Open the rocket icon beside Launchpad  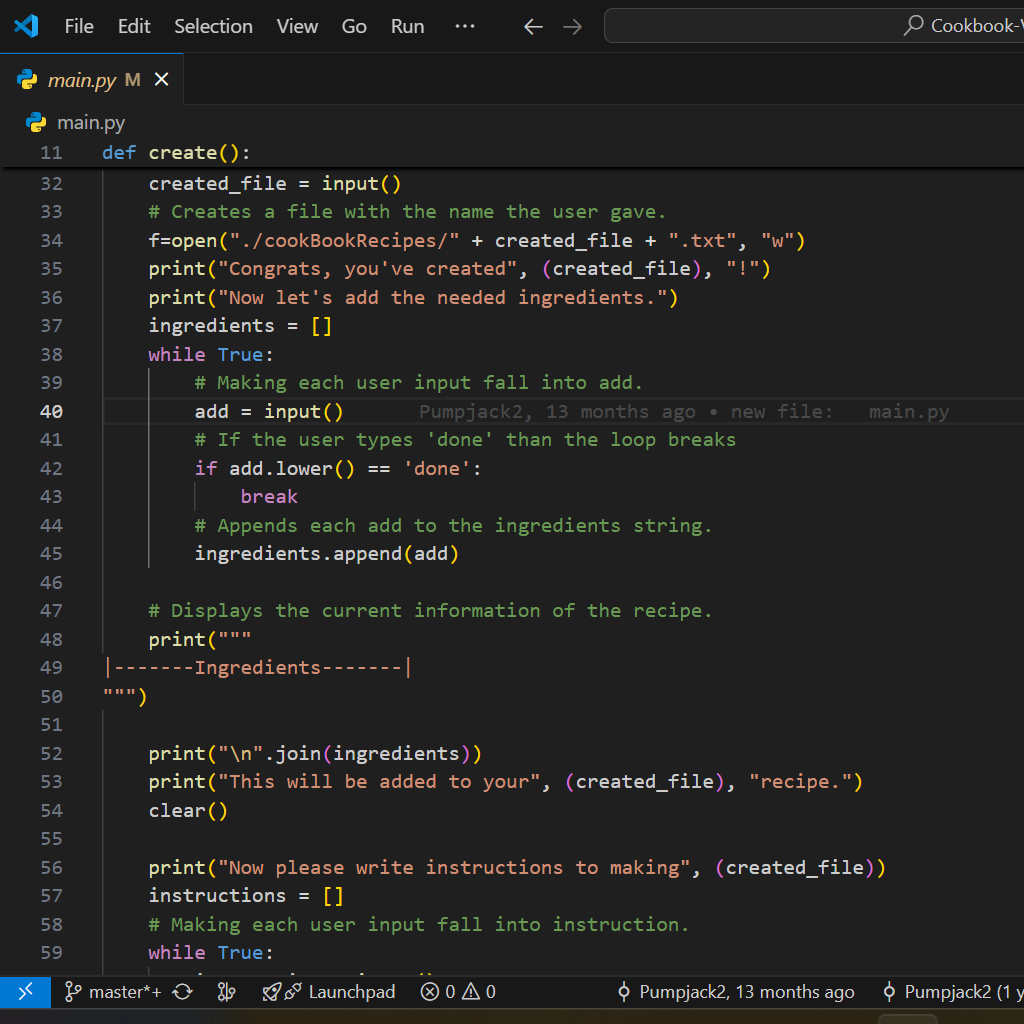pos(272,992)
